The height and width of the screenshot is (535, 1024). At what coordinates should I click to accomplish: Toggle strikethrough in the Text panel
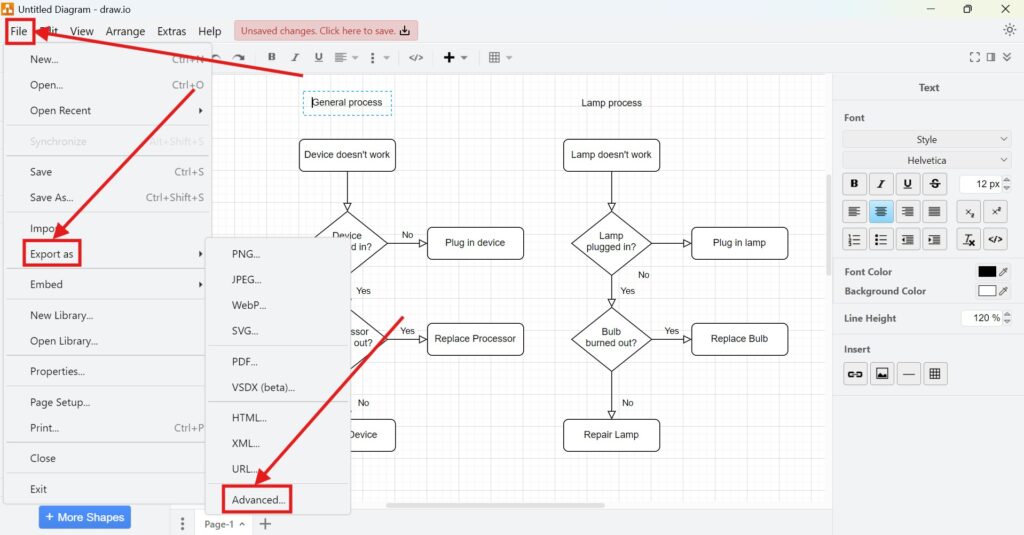[934, 184]
